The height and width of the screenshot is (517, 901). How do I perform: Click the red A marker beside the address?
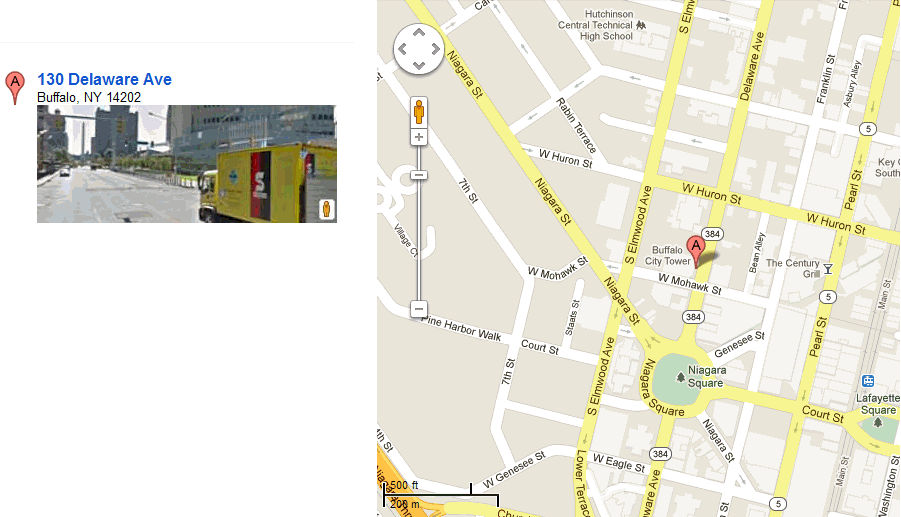click(x=15, y=87)
